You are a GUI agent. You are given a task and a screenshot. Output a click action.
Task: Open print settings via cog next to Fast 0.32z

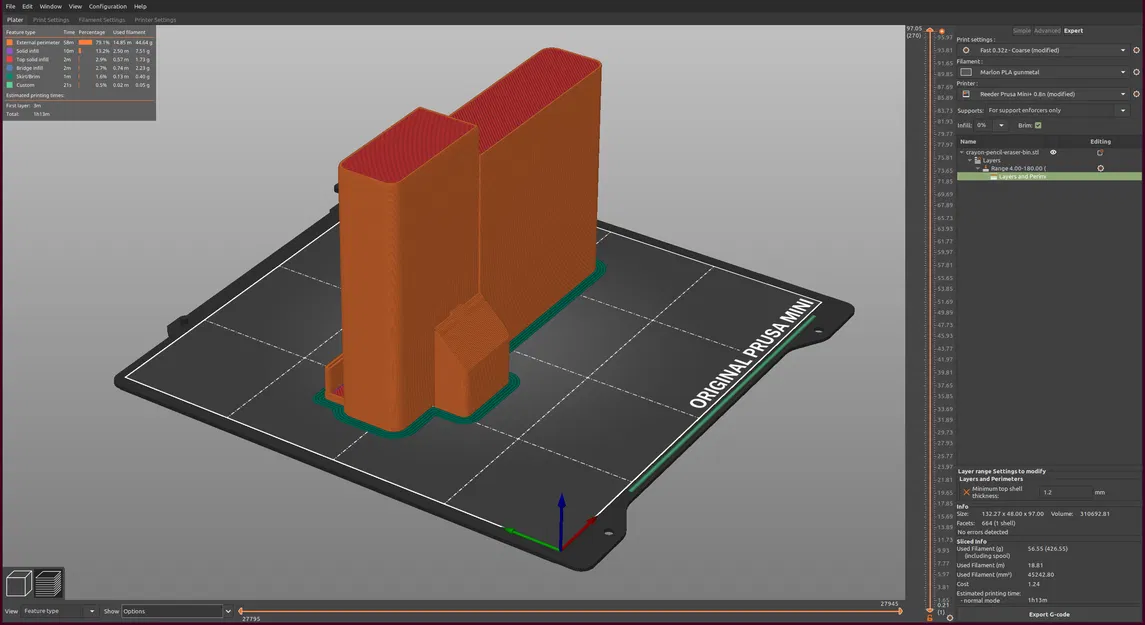point(1136,50)
